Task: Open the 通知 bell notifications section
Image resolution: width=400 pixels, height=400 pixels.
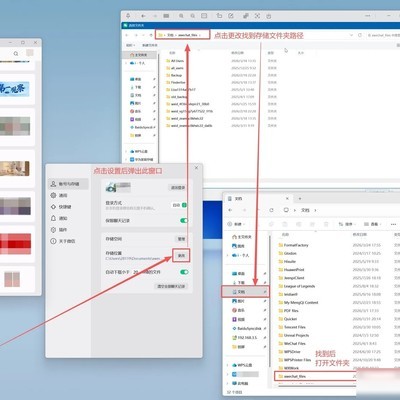Action: coord(59,218)
